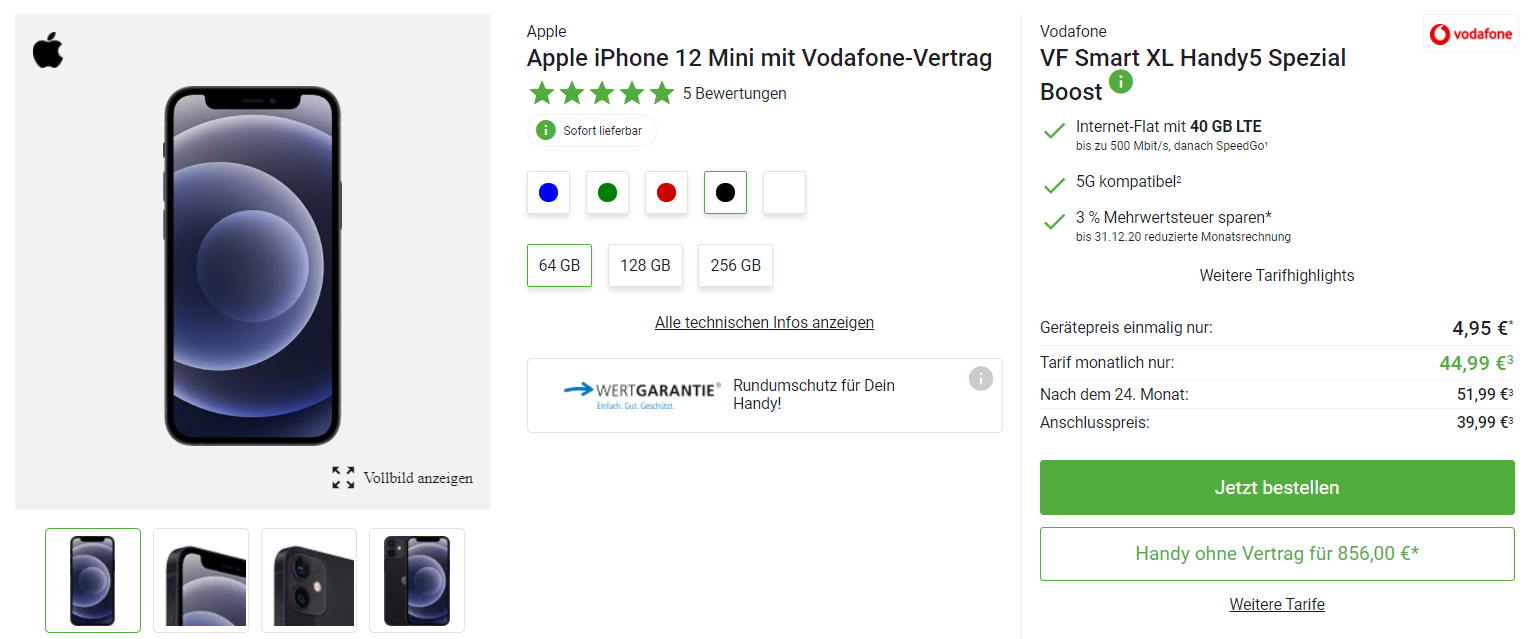Viewport: 1533px width, 639px height.
Task: Open the '5 Bewertungen' reviews link
Action: (x=734, y=93)
